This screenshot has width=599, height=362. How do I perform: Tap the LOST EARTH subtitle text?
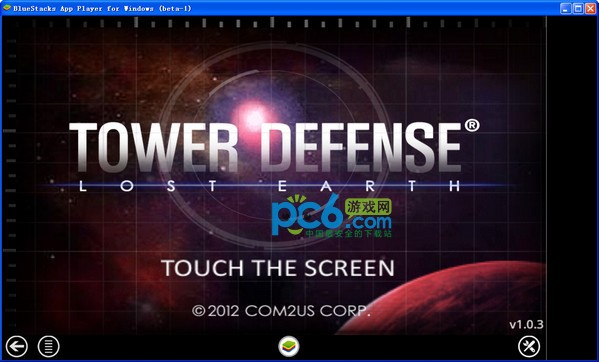click(270, 186)
